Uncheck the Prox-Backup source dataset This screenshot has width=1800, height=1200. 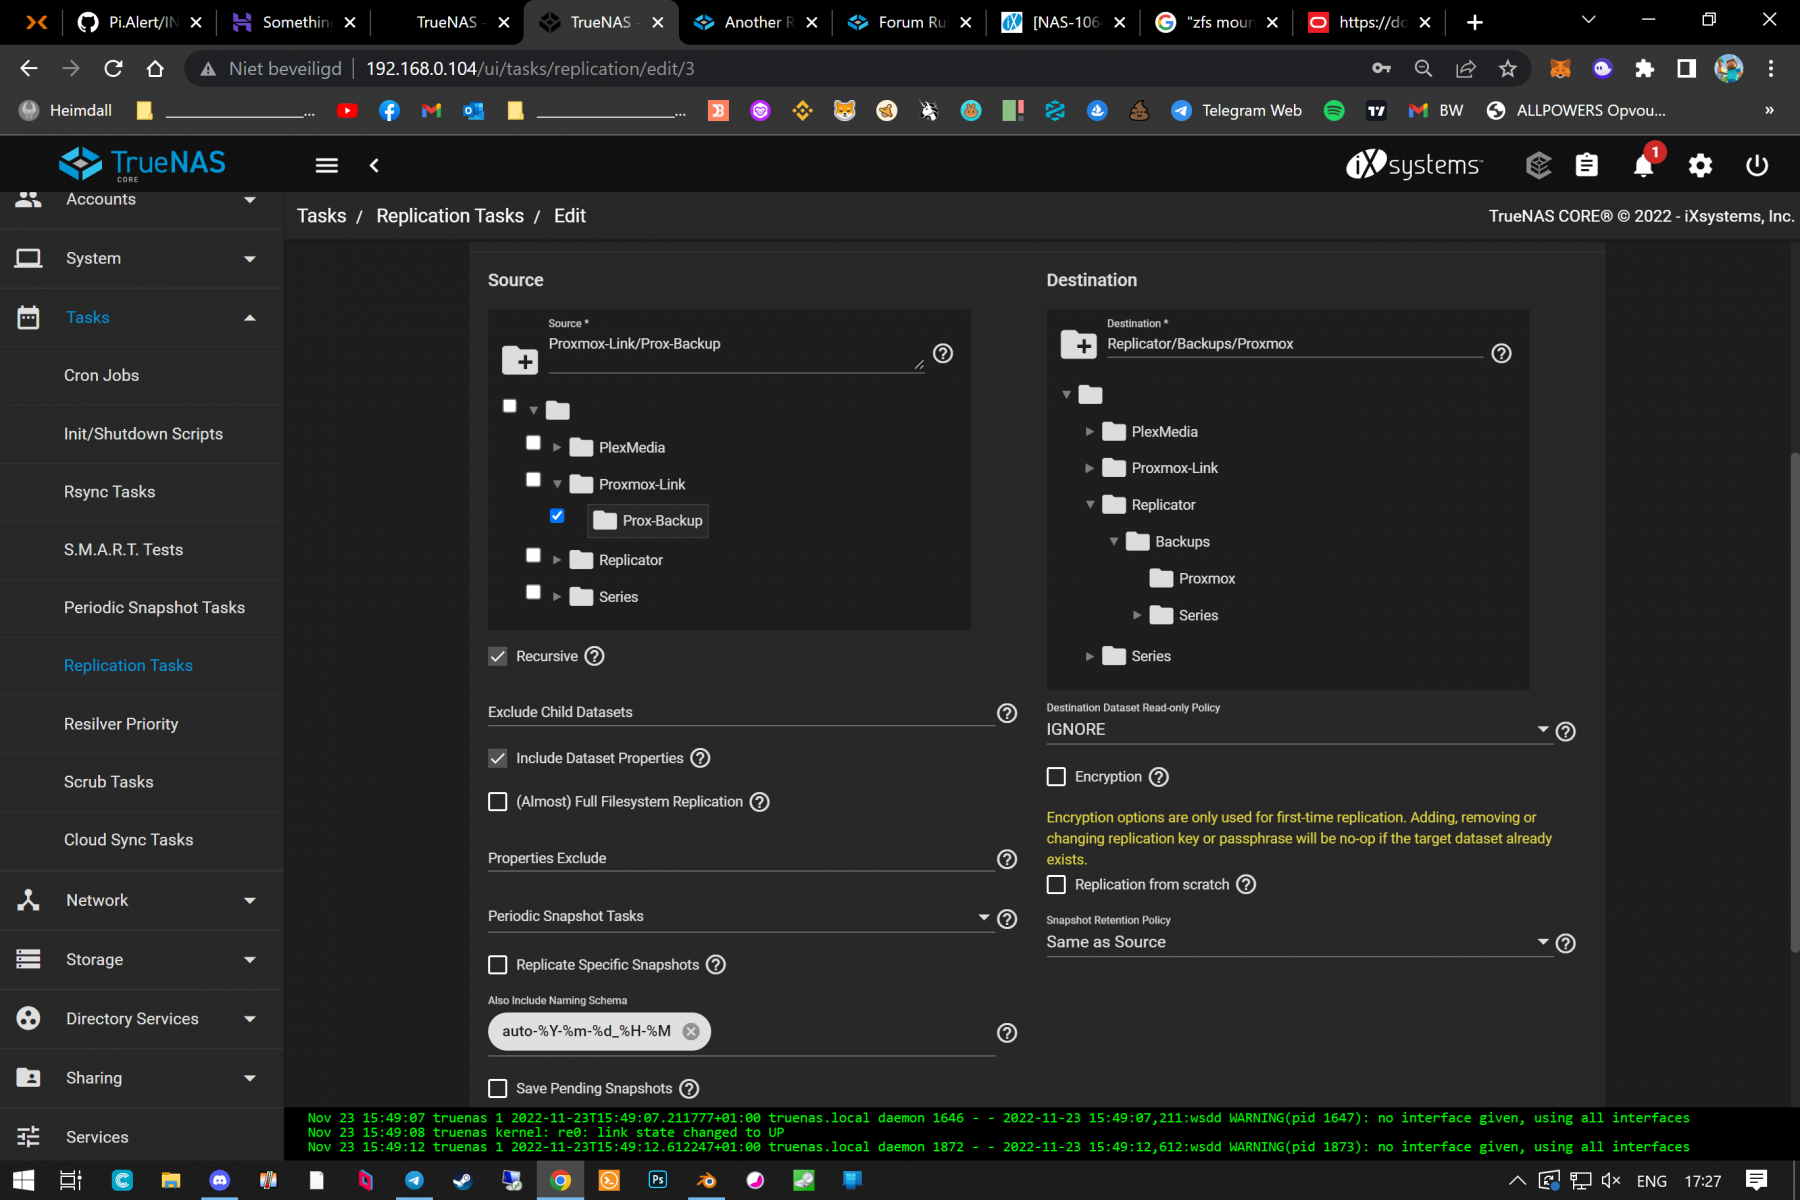point(557,516)
